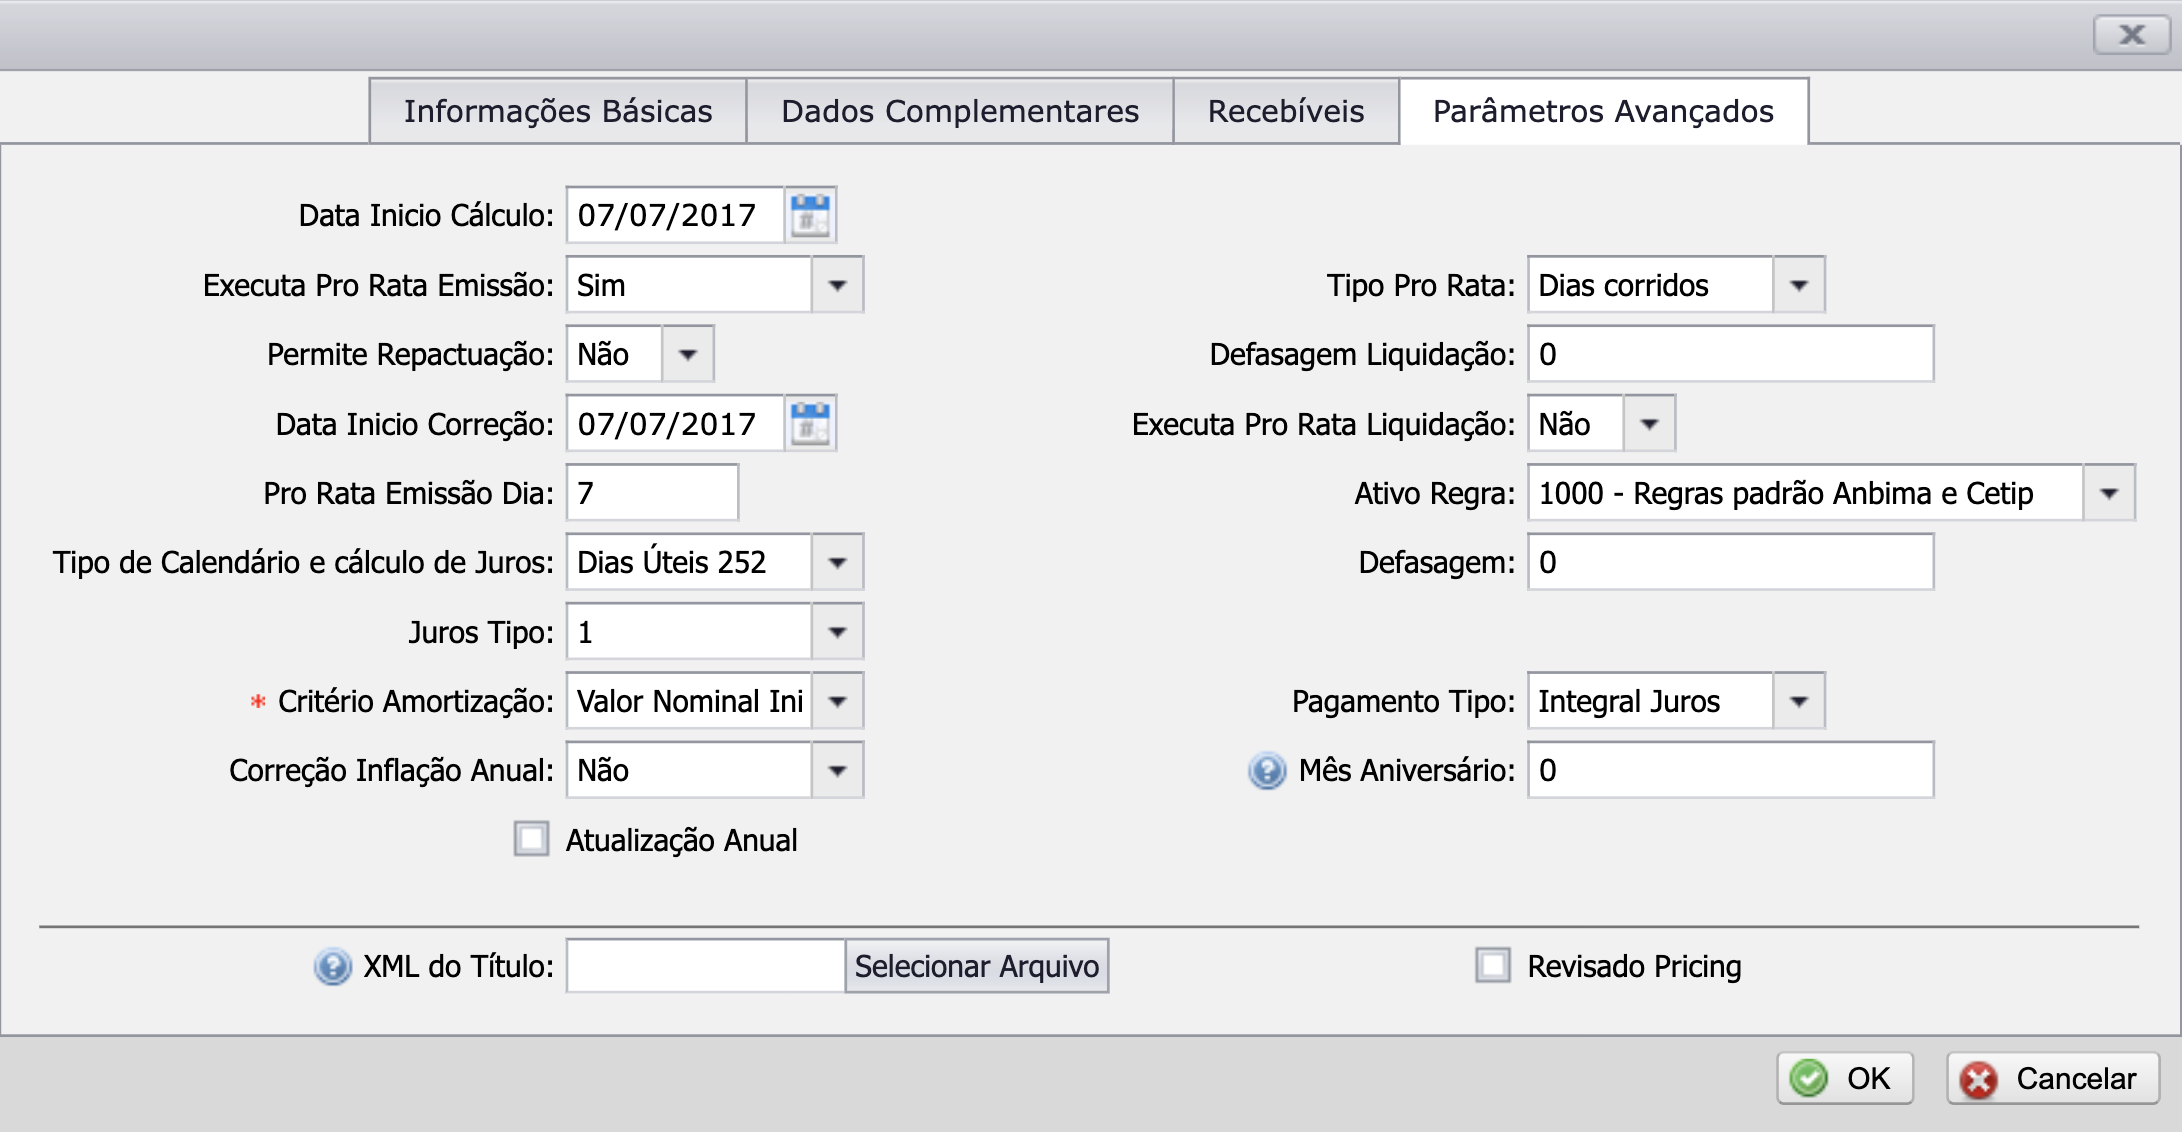Expand the Executa Pro Rata Emissão dropdown
Viewport: 2182px width, 1132px height.
pyautogui.click(x=837, y=285)
